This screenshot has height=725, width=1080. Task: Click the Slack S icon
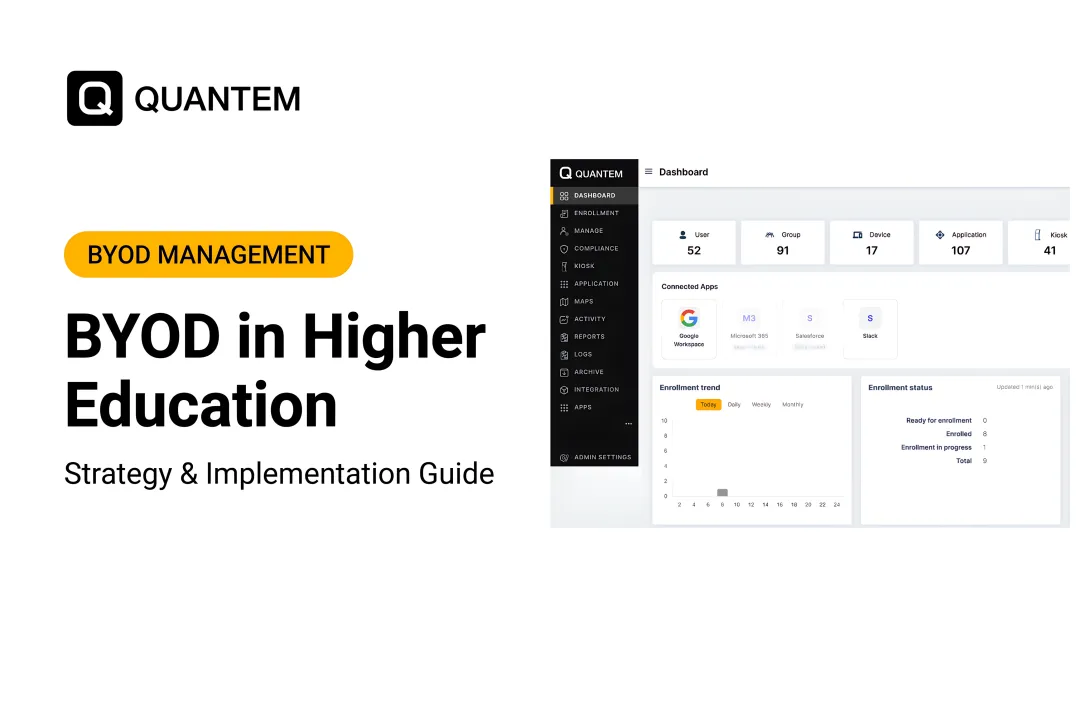[x=870, y=318]
